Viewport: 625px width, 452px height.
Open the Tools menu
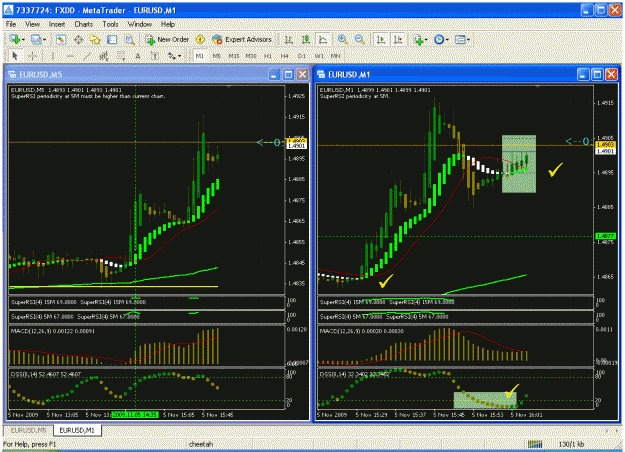110,24
